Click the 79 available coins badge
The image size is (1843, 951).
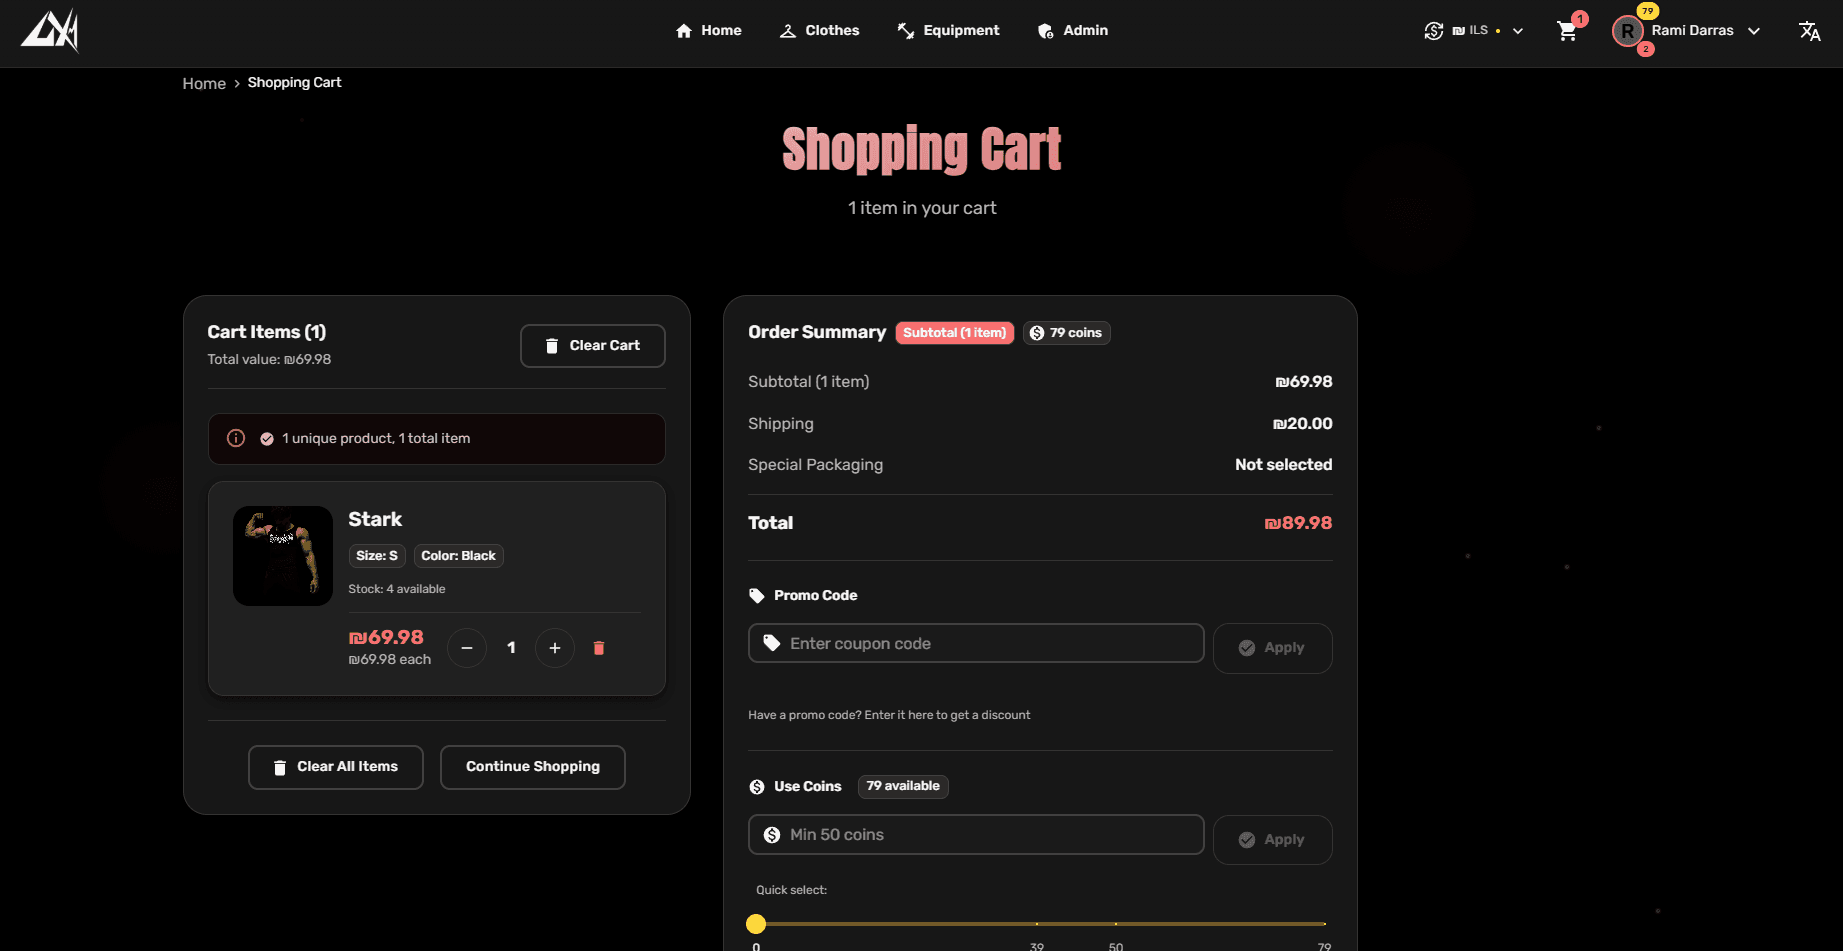902,786
